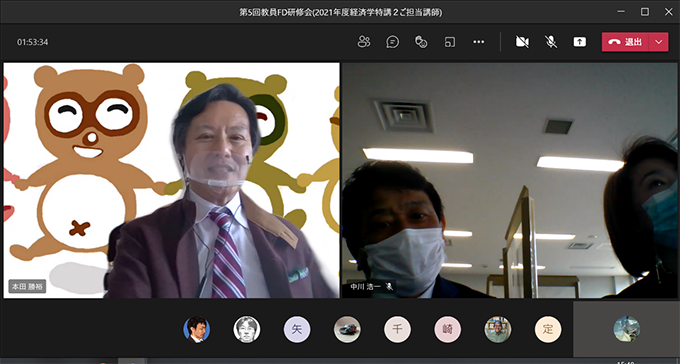Open the breakout rooms icon
Viewport: 680px width, 364px height.
pyautogui.click(x=450, y=42)
